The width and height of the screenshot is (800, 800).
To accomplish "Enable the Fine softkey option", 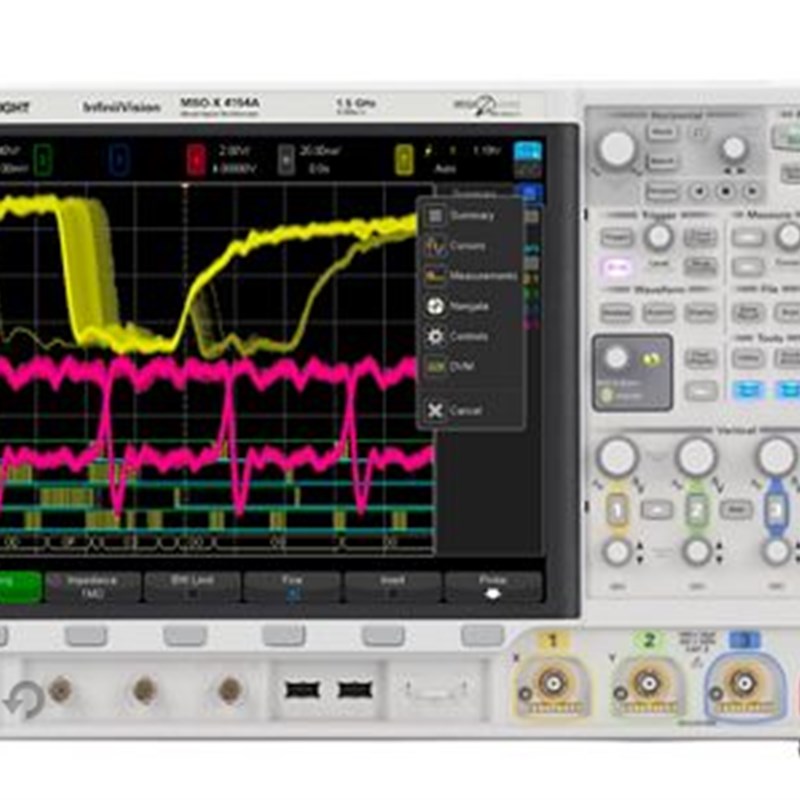I will coord(292,587).
